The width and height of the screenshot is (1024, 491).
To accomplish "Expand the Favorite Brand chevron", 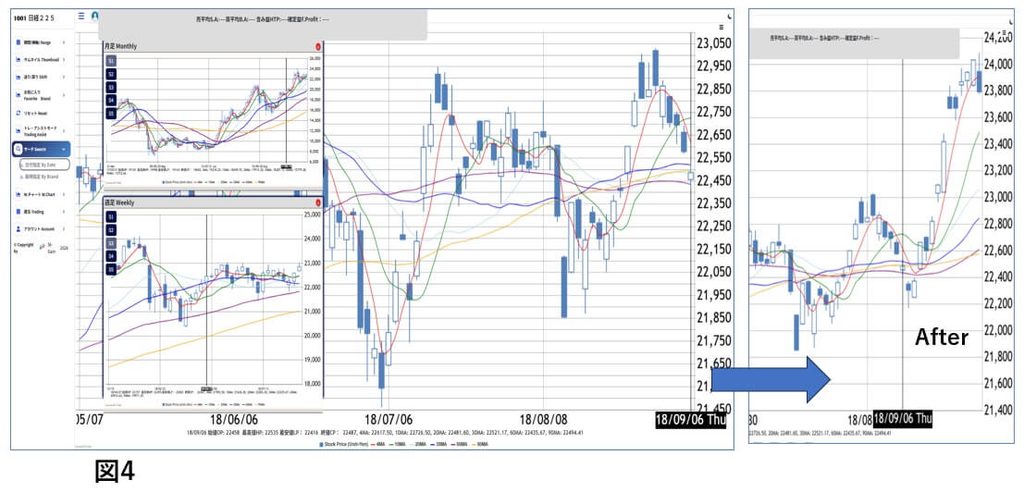I will point(63,95).
